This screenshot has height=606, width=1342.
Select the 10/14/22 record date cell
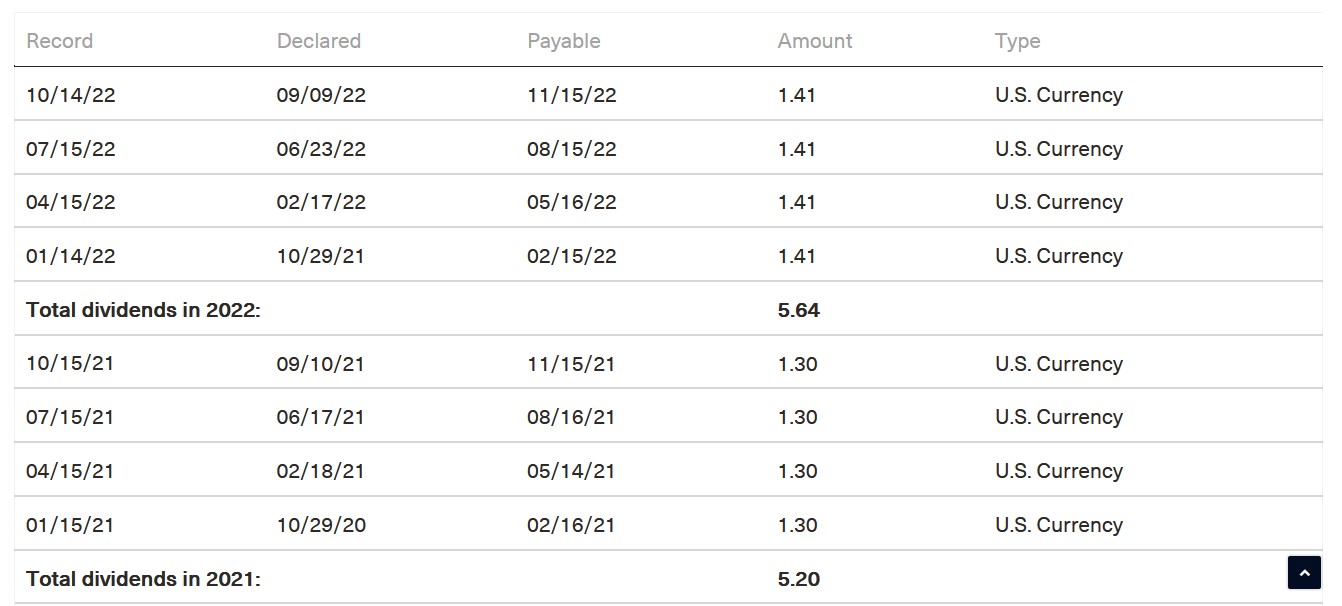70,95
